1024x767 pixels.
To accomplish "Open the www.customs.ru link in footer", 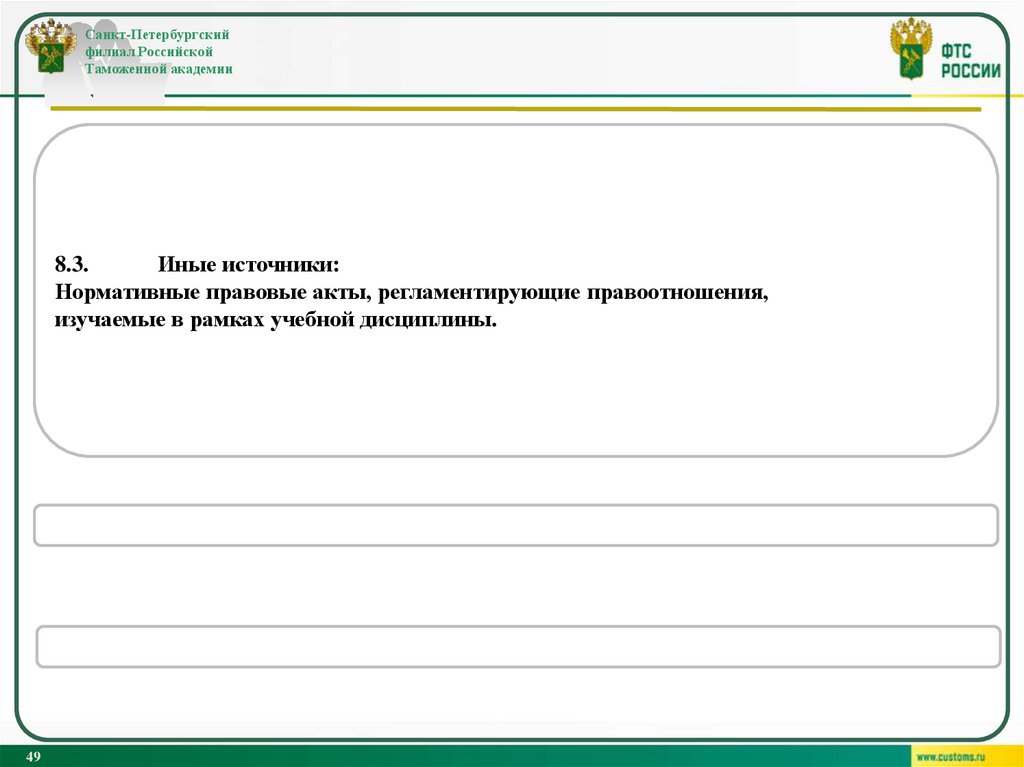I will point(950,757).
